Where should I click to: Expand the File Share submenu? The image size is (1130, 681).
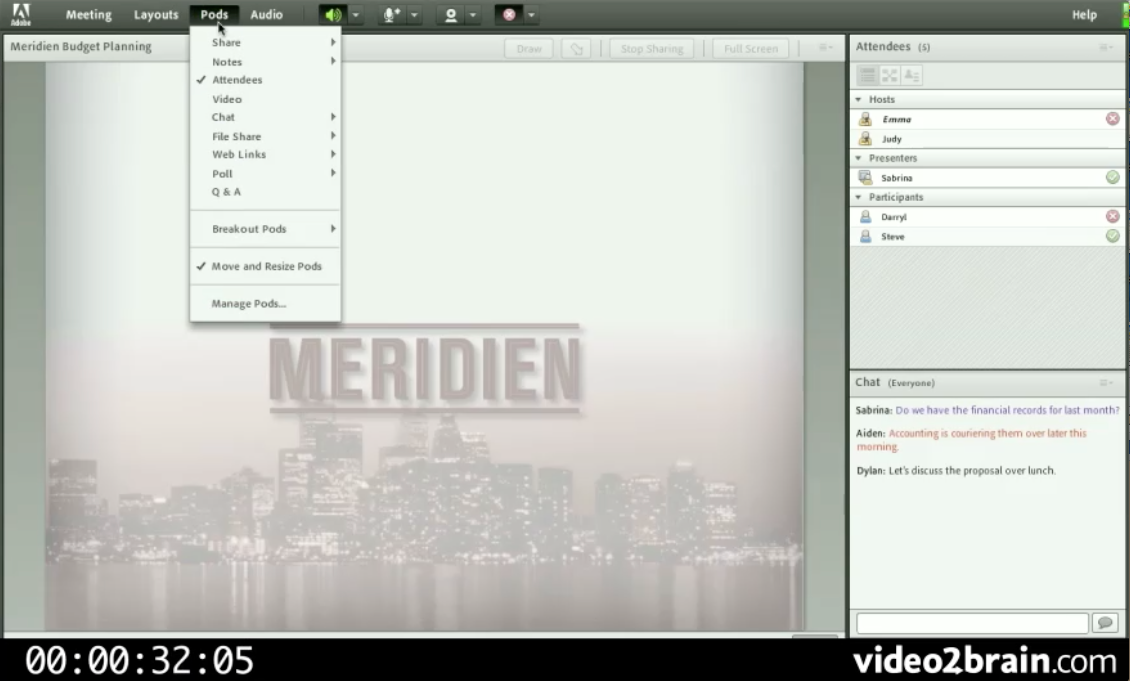265,136
